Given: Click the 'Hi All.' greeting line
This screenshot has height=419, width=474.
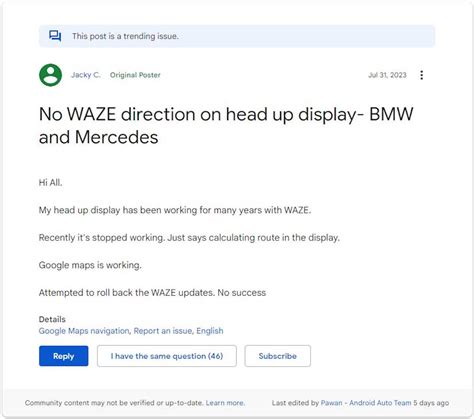Looking at the screenshot, I should click(50, 183).
